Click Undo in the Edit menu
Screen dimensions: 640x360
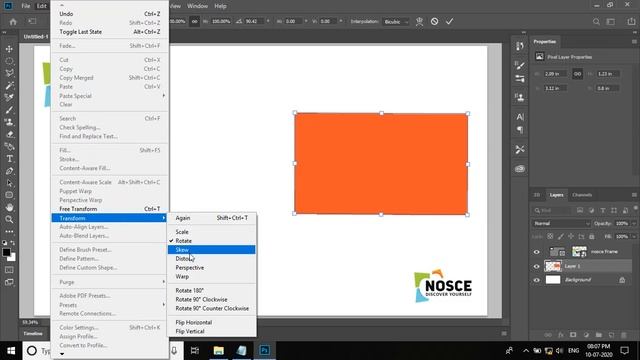(x=109, y=14)
